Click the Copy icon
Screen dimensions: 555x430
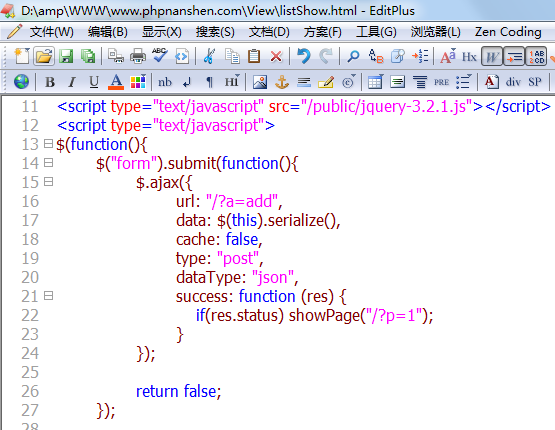click(232, 56)
